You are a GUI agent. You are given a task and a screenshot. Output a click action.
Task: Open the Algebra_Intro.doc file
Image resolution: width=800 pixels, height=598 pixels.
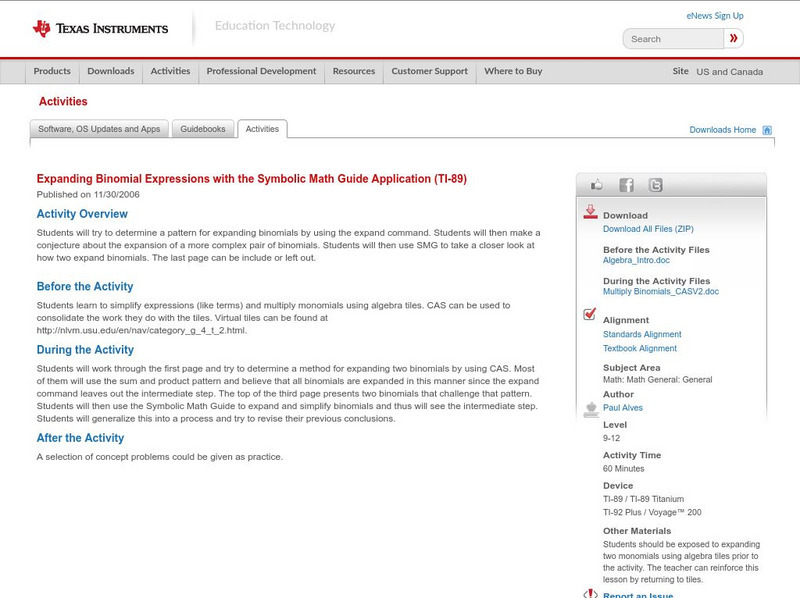(636, 260)
